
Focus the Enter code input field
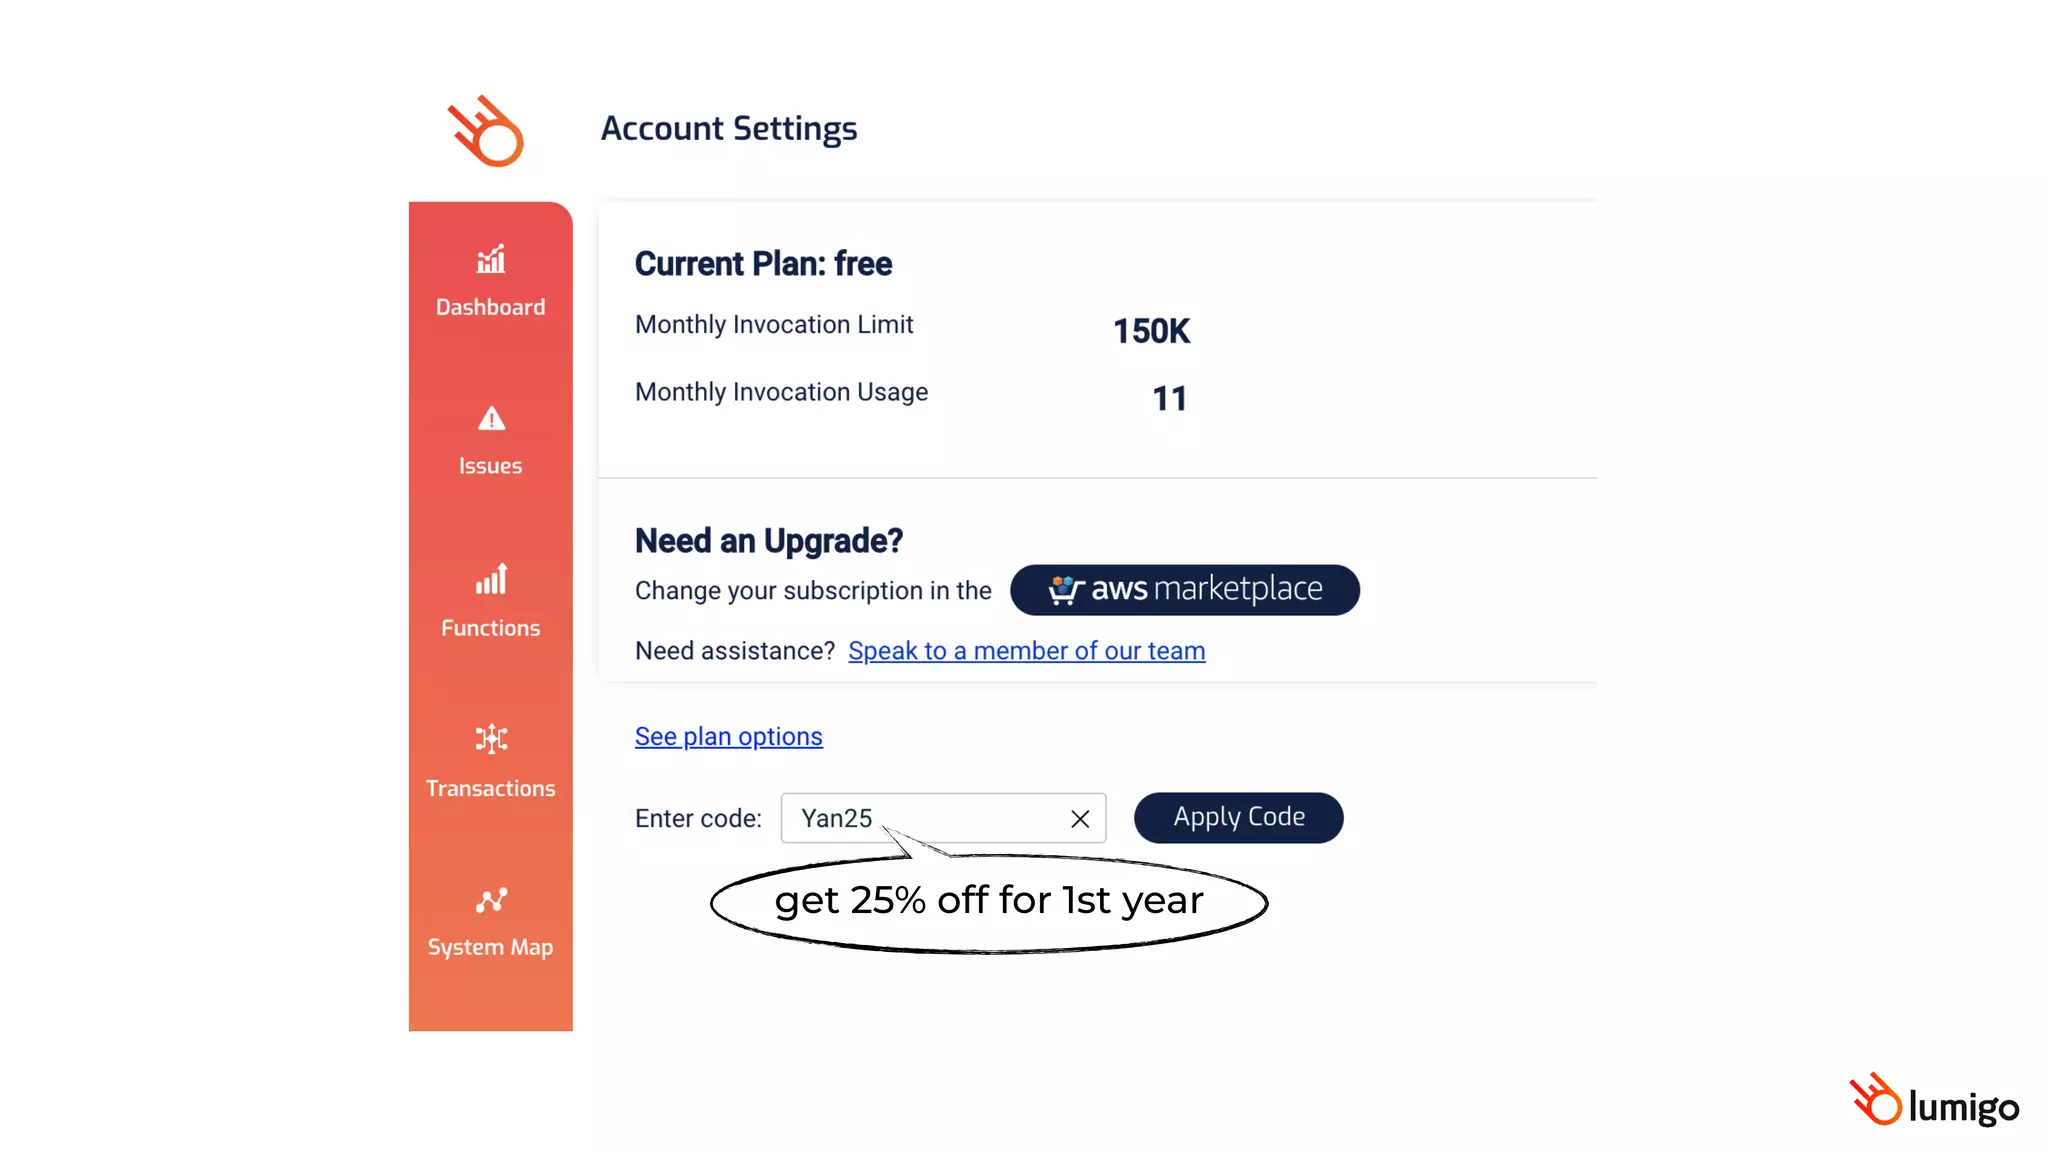[925, 818]
